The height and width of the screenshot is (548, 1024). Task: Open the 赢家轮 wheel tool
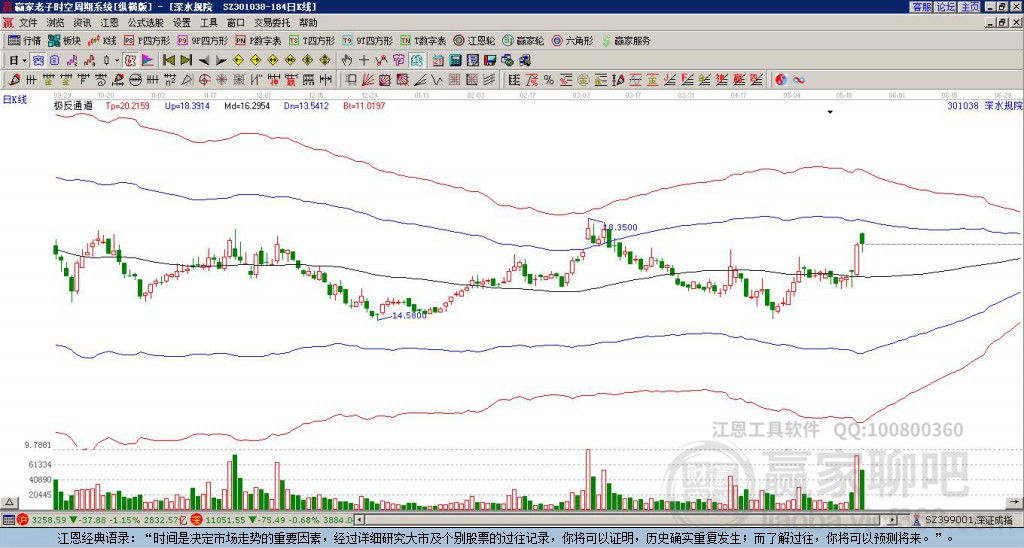point(523,40)
